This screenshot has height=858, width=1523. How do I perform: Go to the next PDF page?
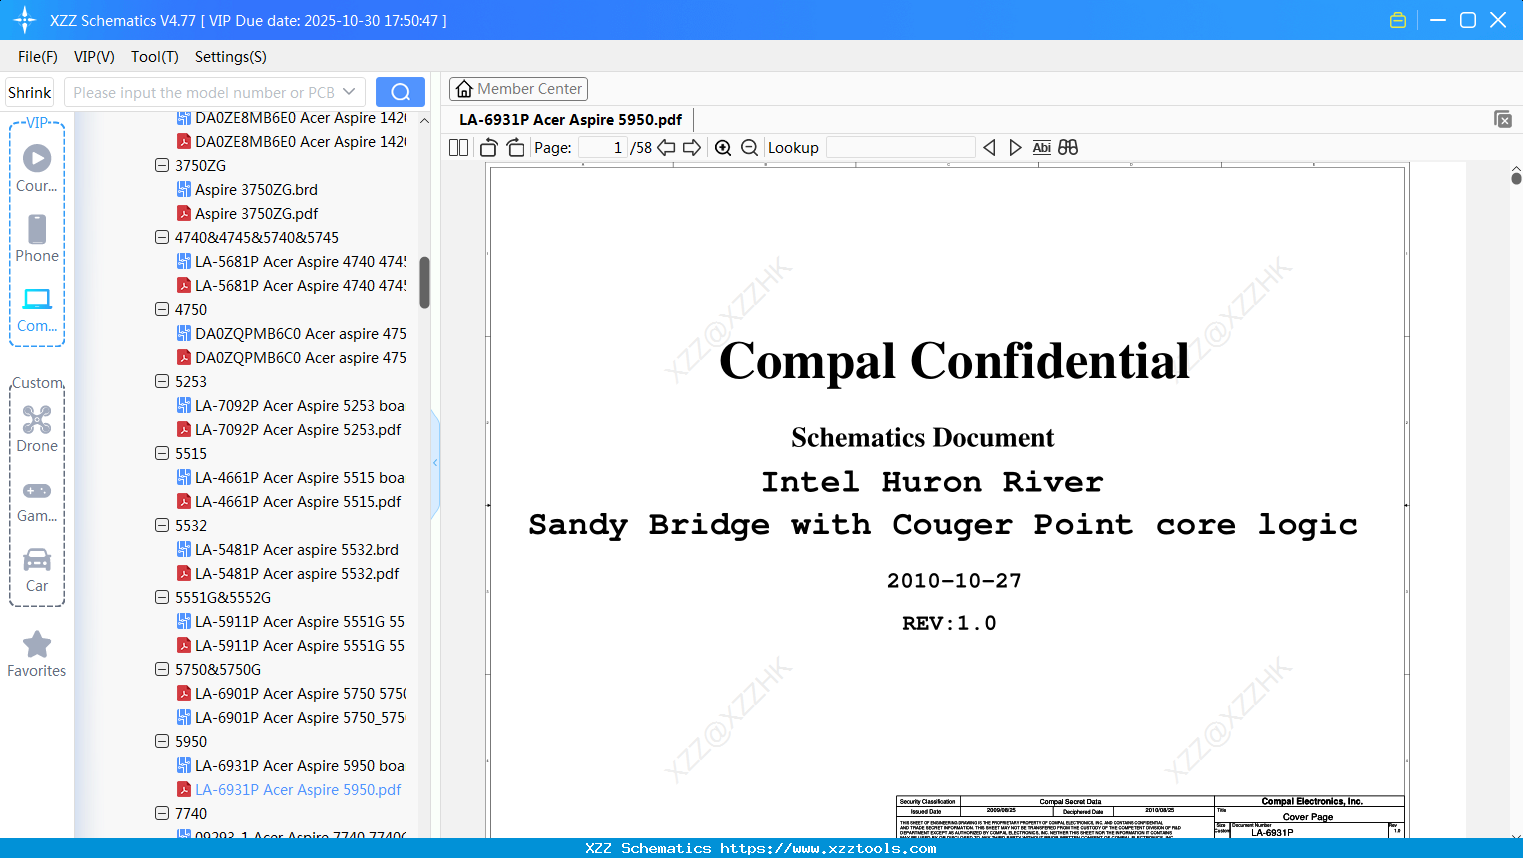[x=692, y=148]
